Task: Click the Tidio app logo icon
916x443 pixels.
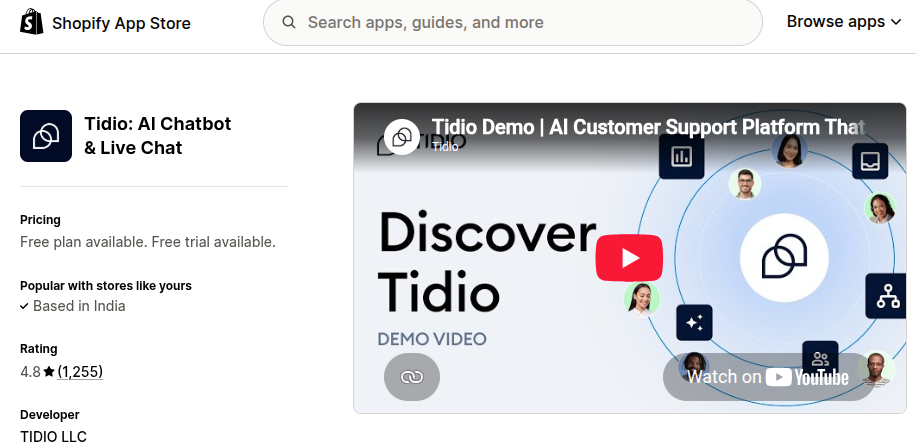Action: click(46, 136)
